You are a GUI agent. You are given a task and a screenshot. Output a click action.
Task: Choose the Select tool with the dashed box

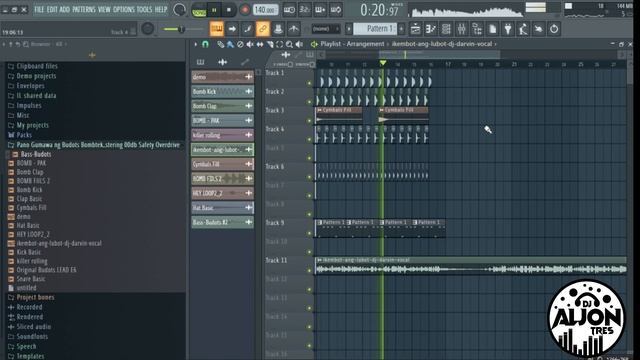point(280,44)
